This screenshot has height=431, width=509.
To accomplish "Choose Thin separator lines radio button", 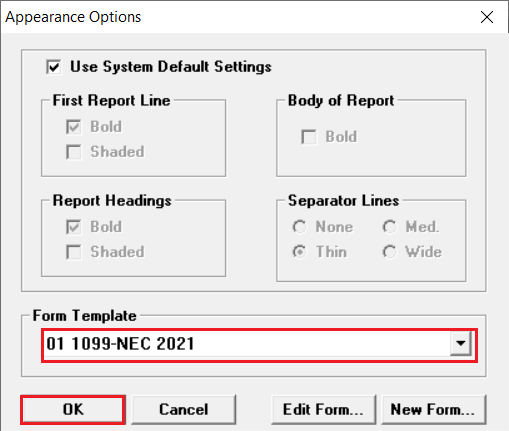I will coord(299,252).
